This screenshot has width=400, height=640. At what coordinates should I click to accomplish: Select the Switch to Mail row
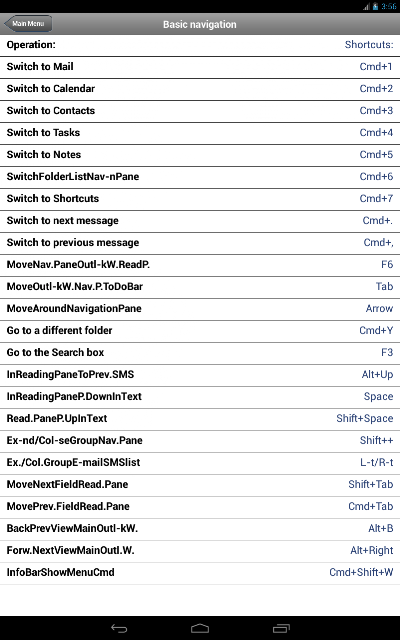pos(200,67)
